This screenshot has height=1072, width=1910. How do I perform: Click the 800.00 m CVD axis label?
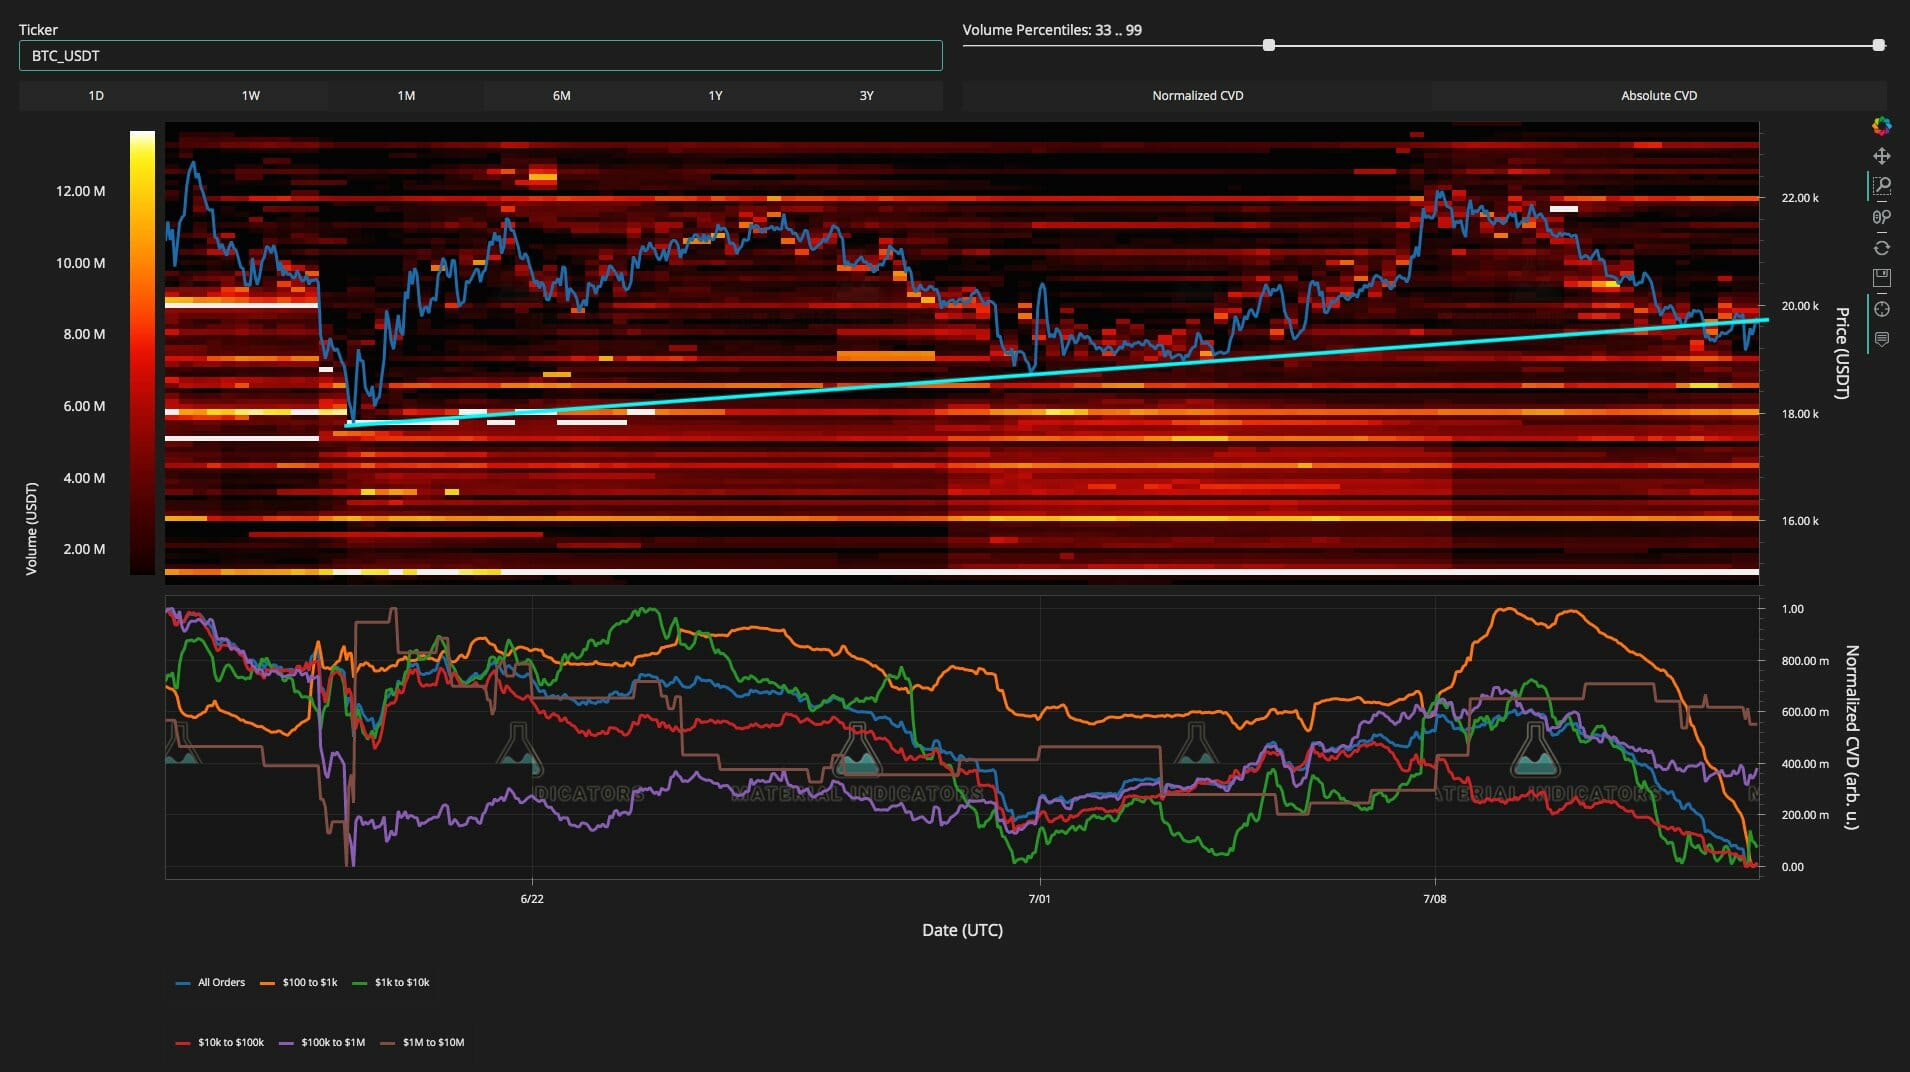pyautogui.click(x=1805, y=661)
